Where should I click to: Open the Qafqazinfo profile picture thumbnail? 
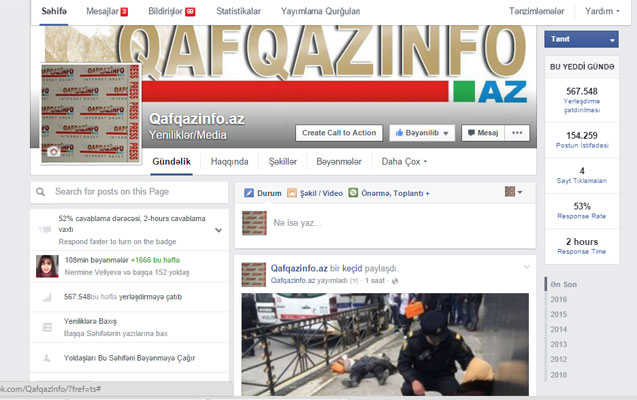pos(91,113)
